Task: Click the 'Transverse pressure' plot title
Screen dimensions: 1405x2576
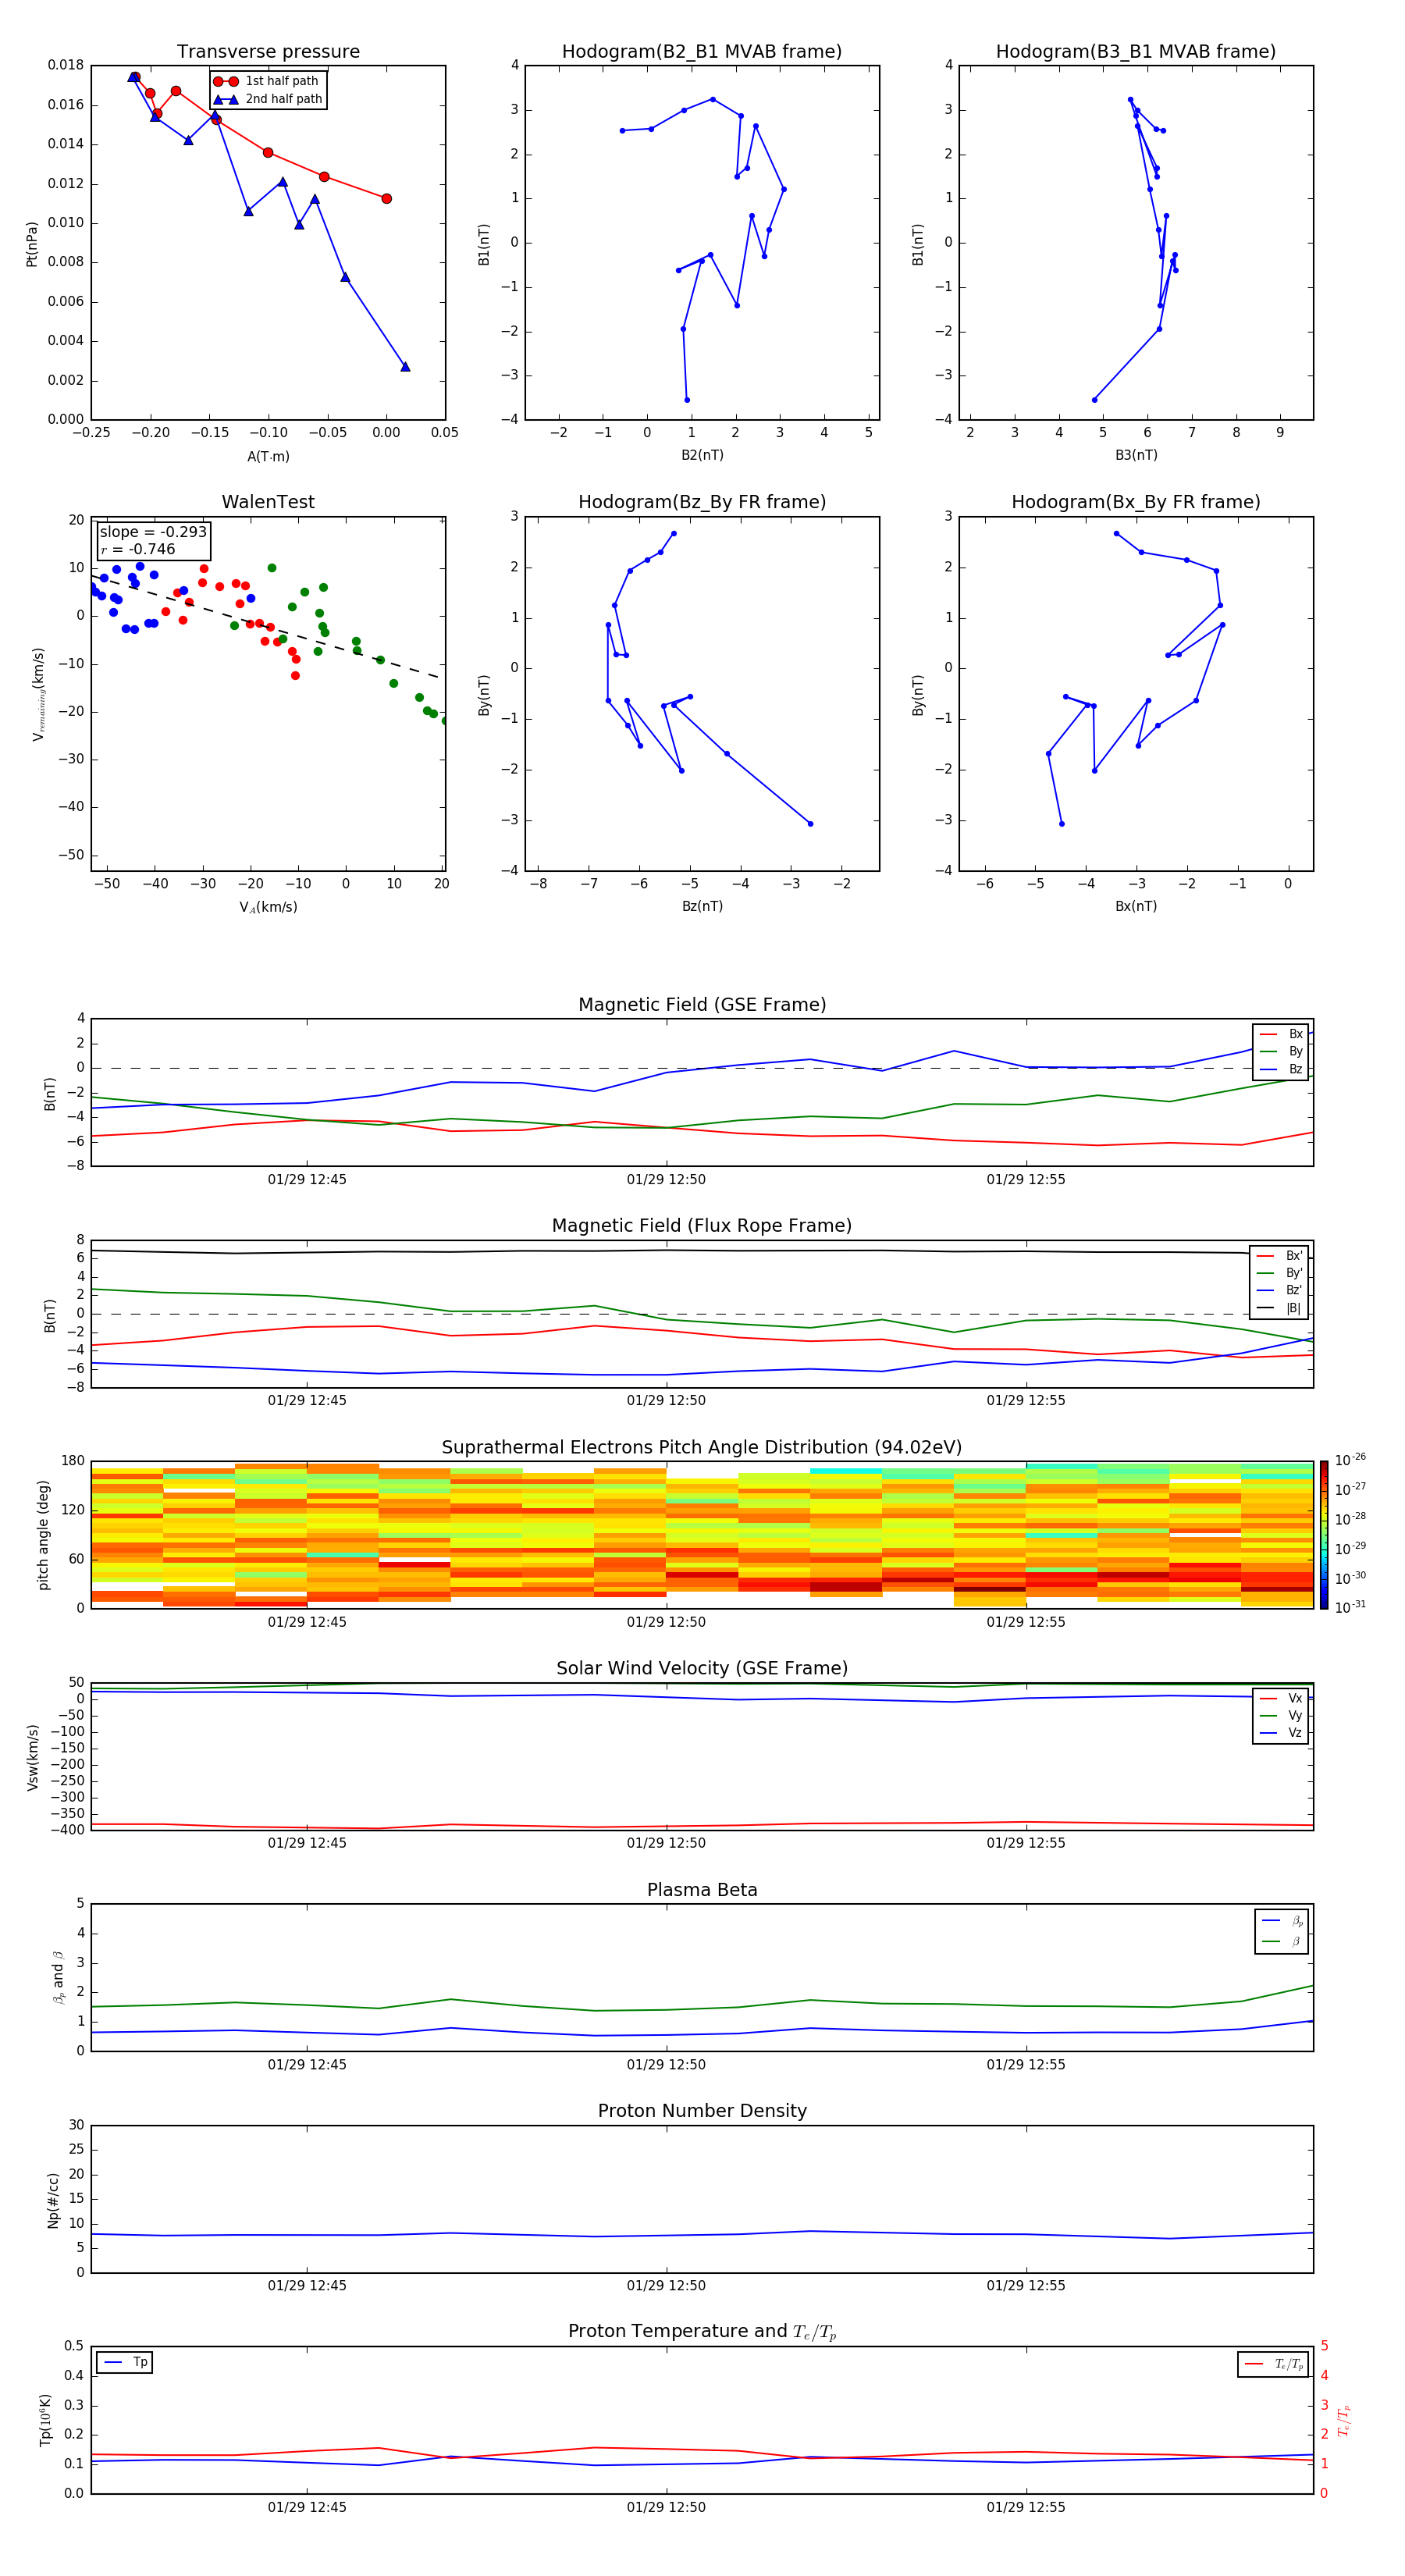Action: coord(268,52)
